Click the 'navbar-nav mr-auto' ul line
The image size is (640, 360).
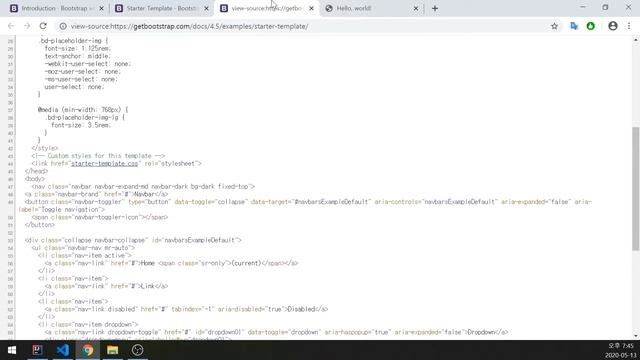pyautogui.click(x=83, y=248)
